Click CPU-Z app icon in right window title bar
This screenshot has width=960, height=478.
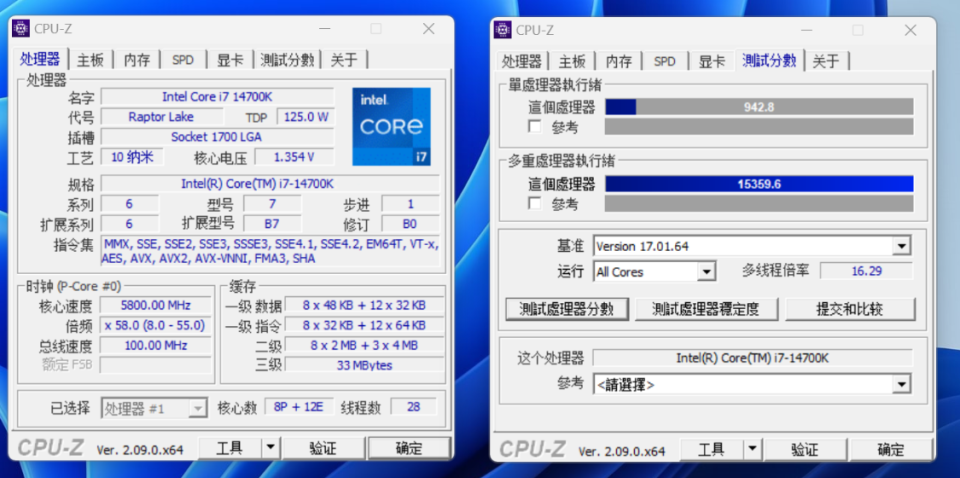point(503,29)
